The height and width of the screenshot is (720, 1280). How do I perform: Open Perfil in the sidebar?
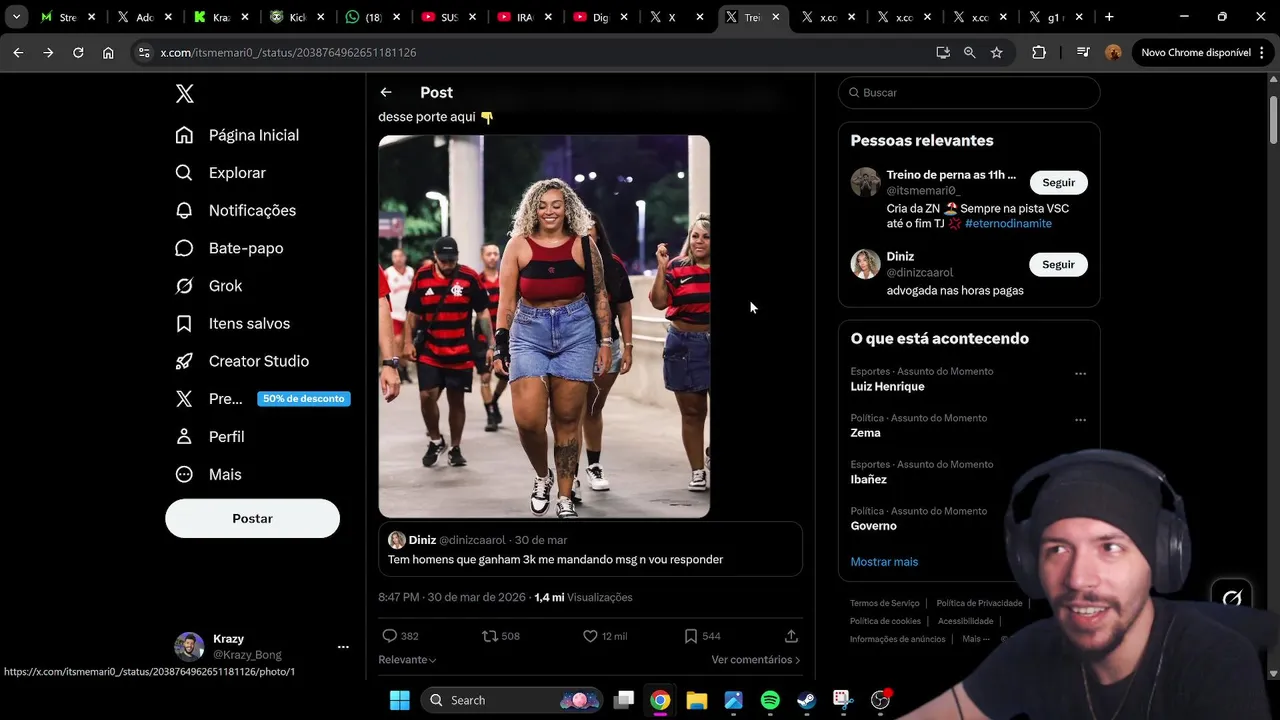[210, 437]
